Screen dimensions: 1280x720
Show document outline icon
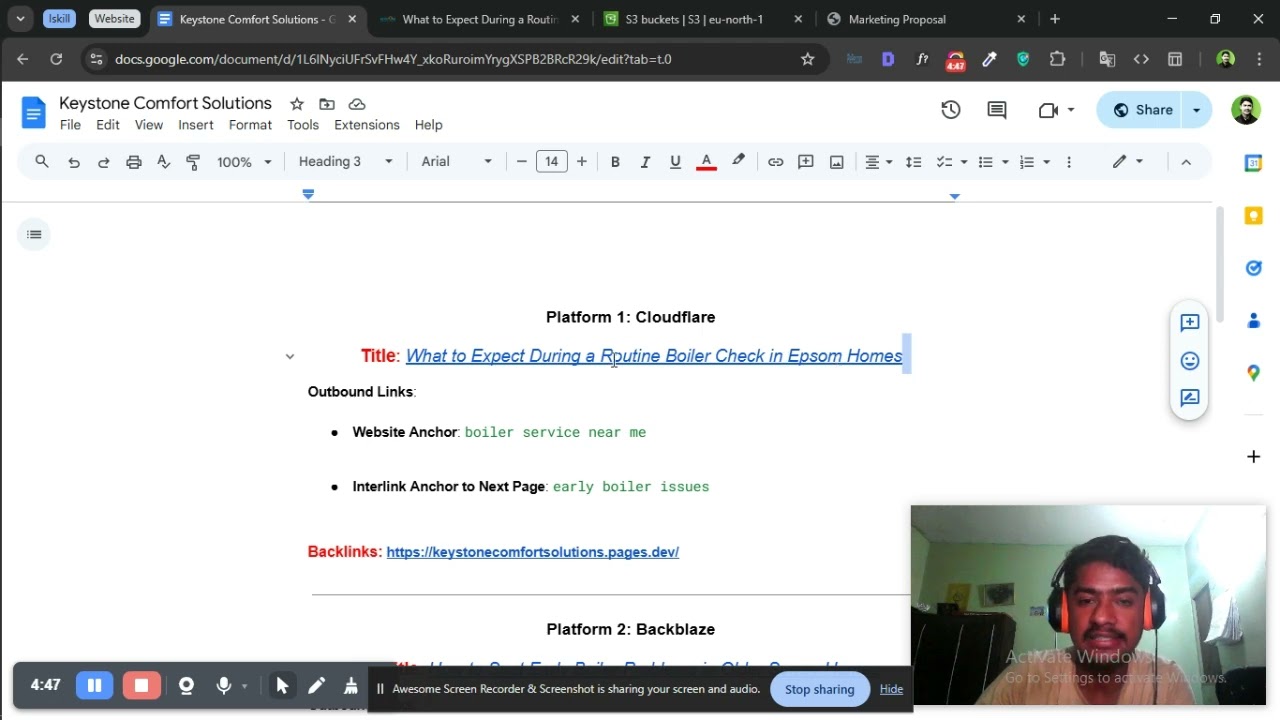click(x=34, y=234)
